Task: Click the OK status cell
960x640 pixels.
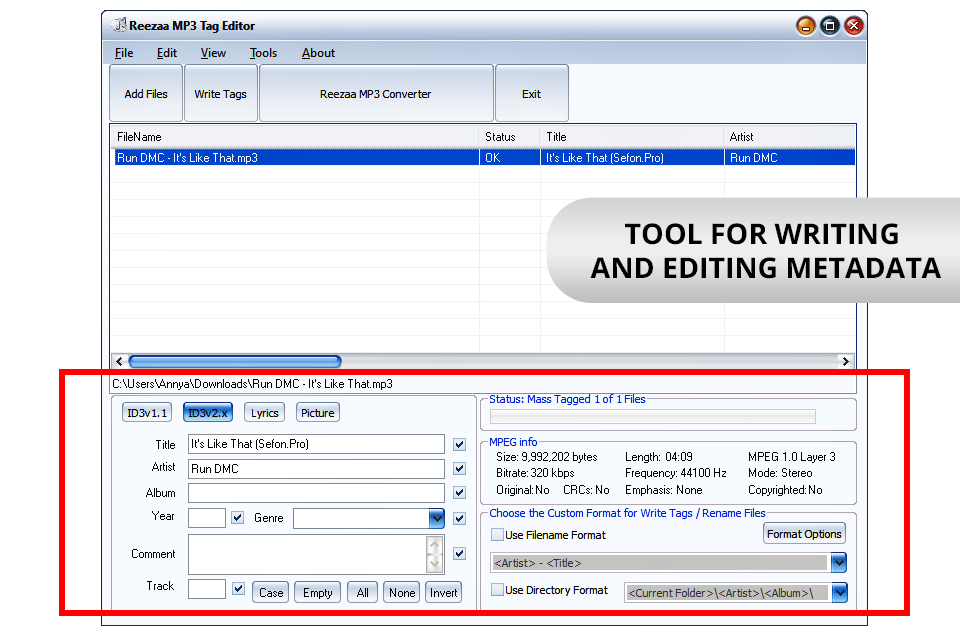Action: [509, 157]
